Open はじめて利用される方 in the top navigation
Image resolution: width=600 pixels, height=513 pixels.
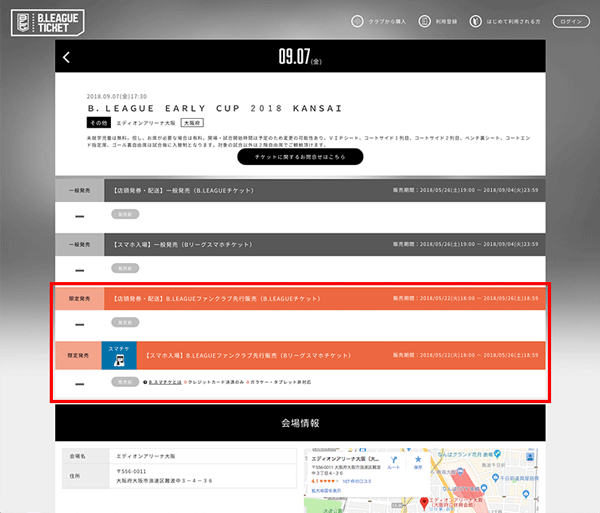pyautogui.click(x=513, y=21)
